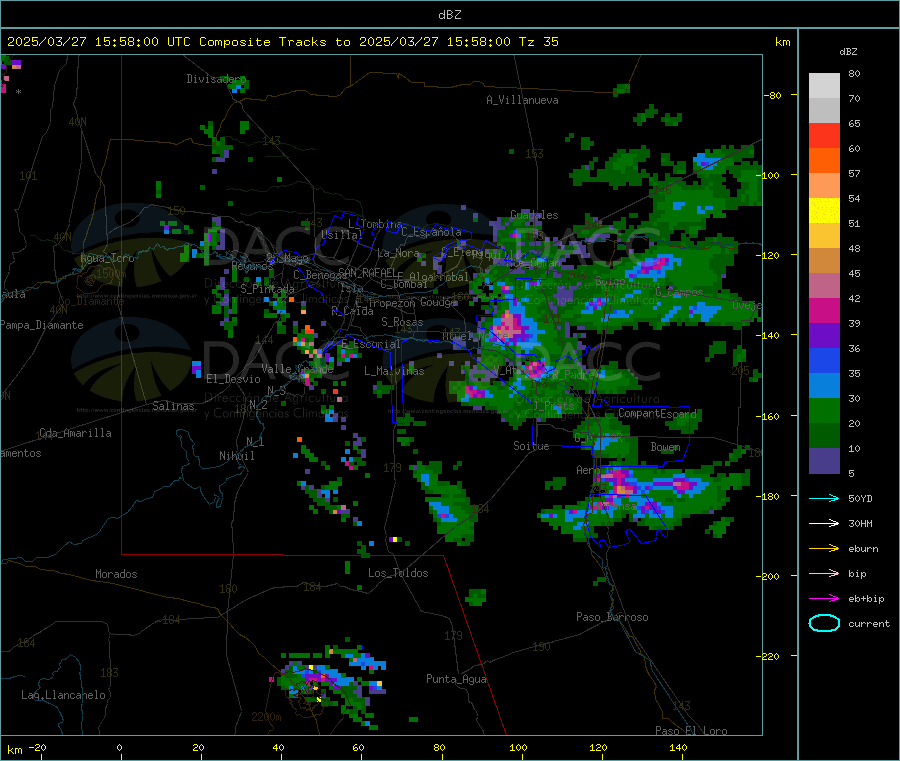The width and height of the screenshot is (900, 761).
Task: Click the Paso_Barroso location label
Action: click(x=612, y=618)
